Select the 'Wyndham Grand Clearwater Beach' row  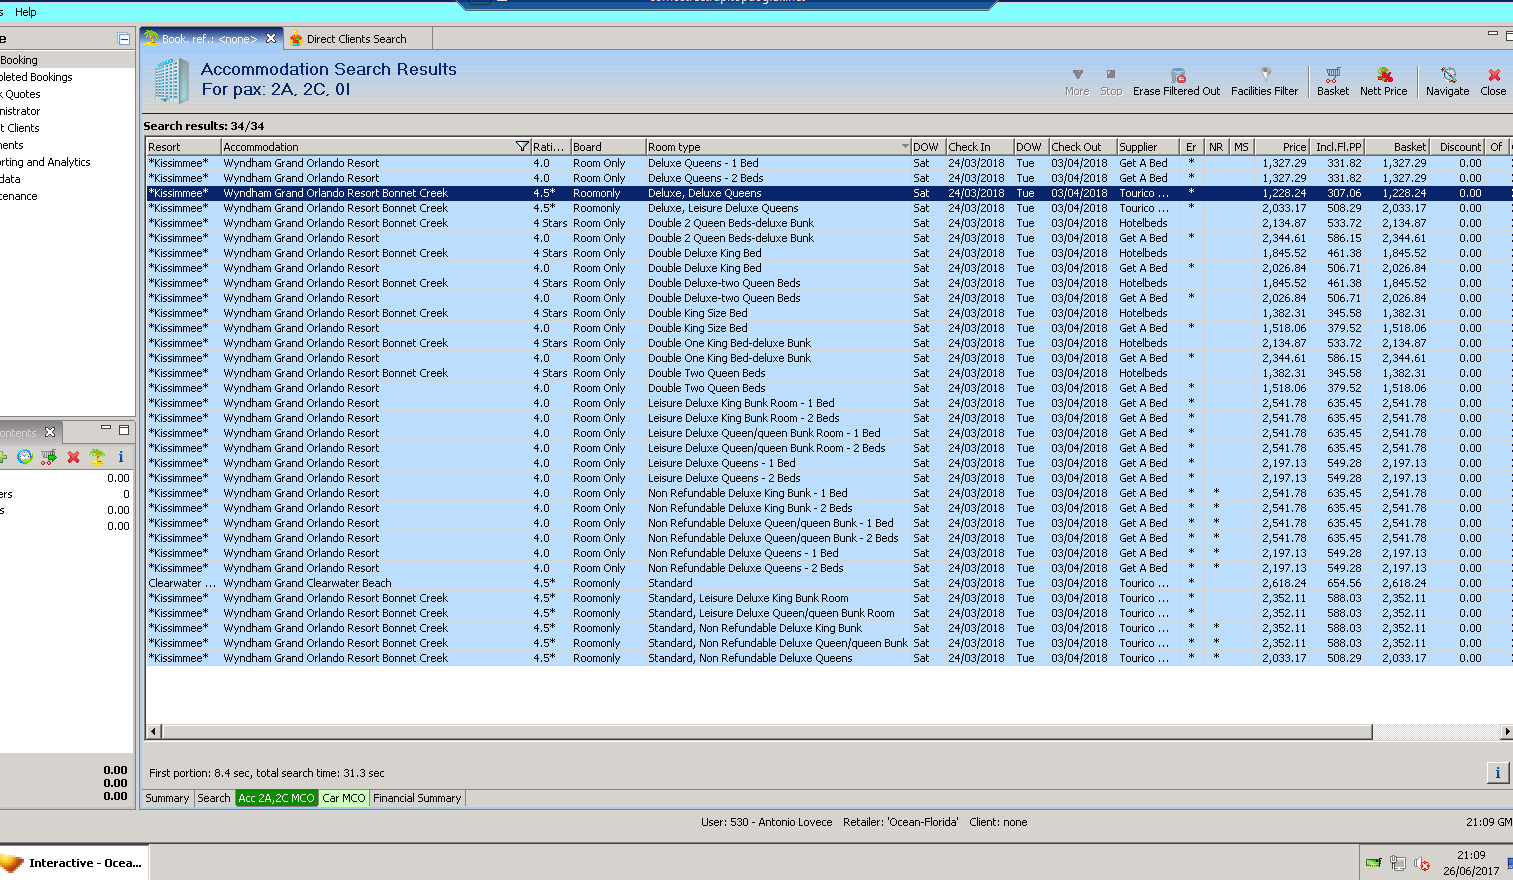pos(829,583)
